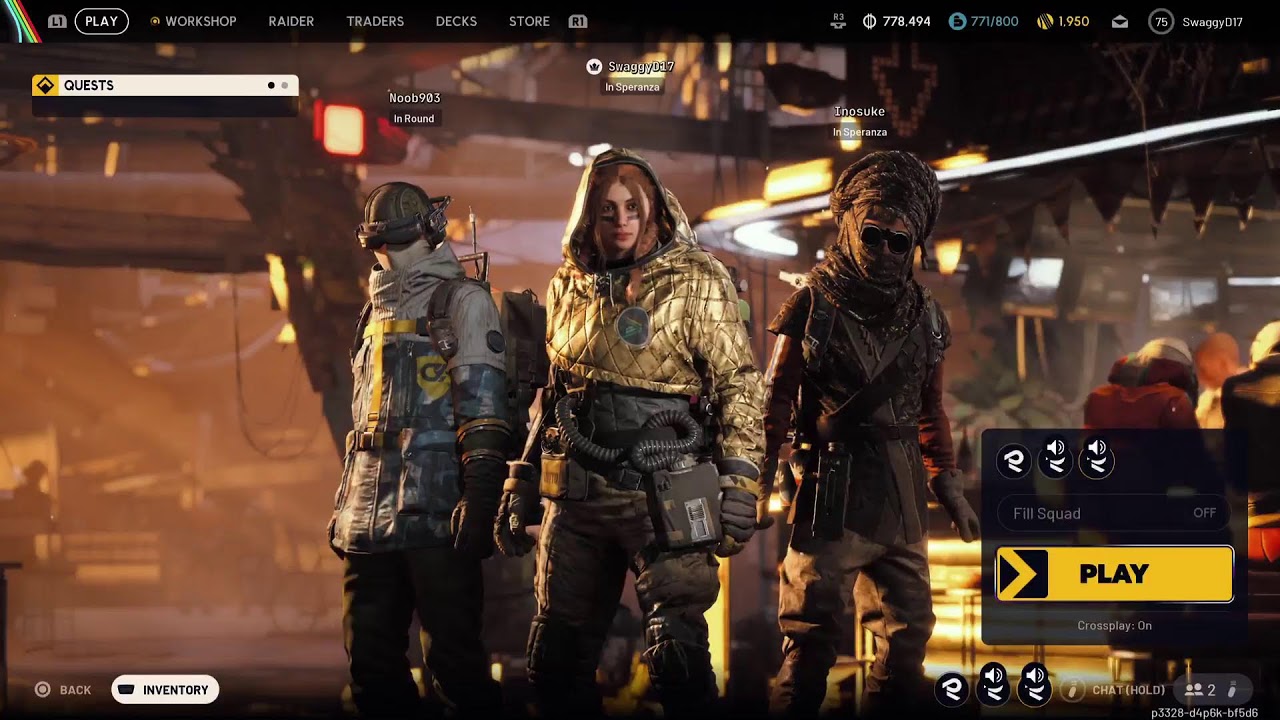1280x720 pixels.
Task: Click the crown leader icon by SwaggyD17
Action: coord(594,66)
